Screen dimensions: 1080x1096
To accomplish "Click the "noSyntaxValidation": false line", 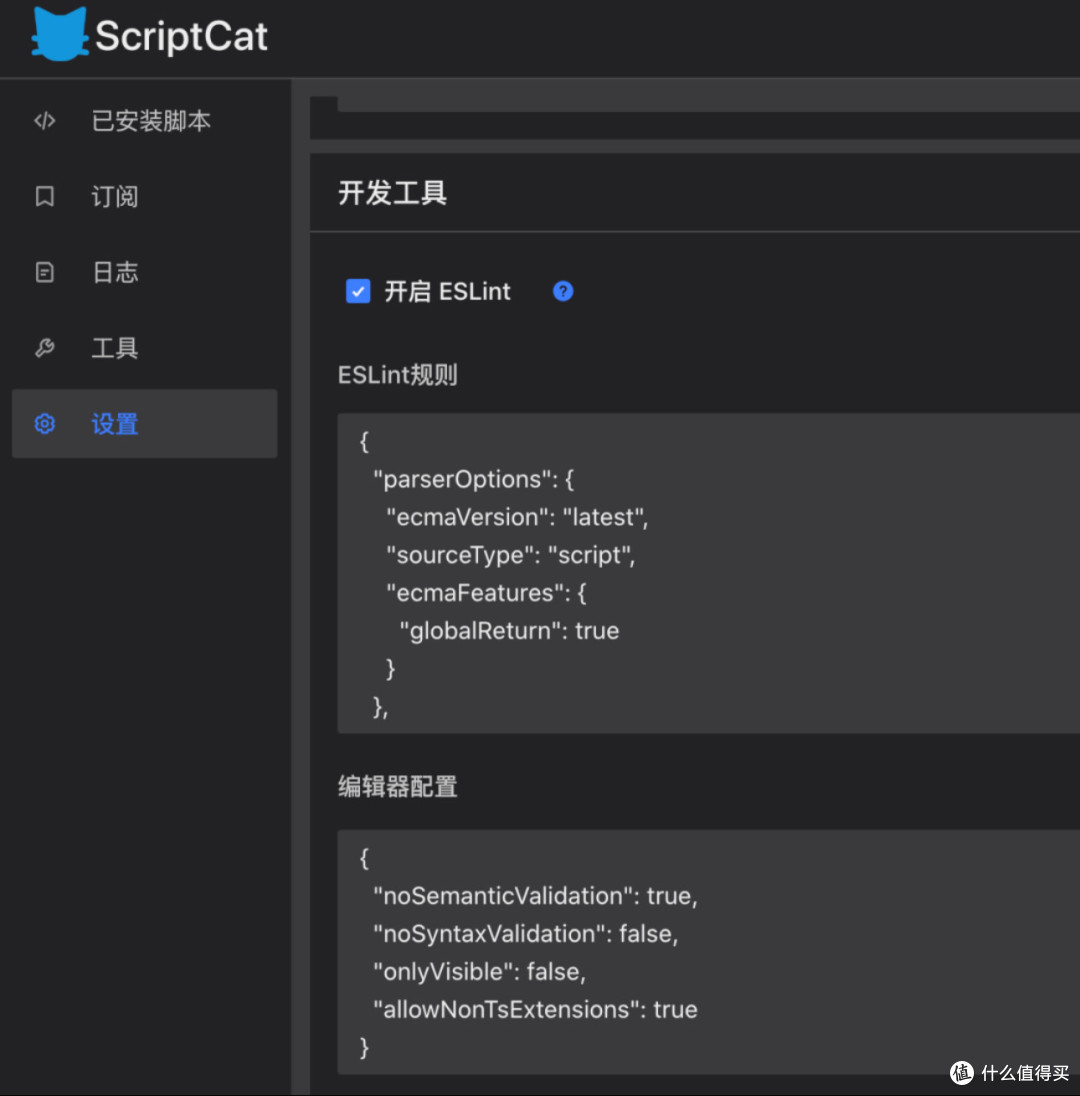I will point(526,934).
